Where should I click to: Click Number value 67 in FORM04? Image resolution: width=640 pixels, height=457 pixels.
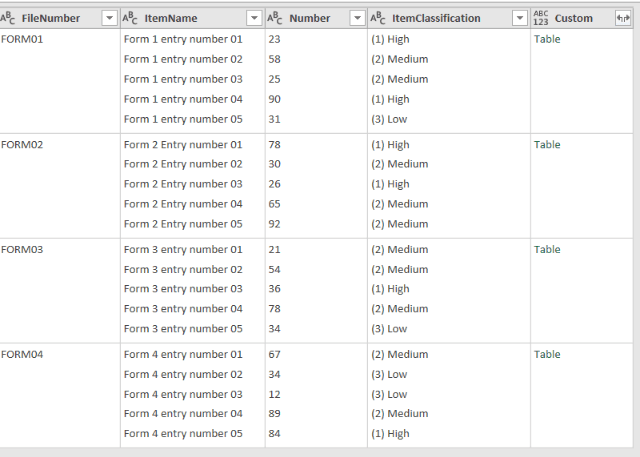(x=274, y=354)
